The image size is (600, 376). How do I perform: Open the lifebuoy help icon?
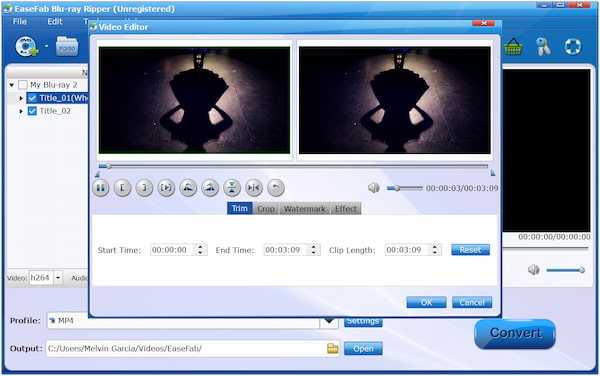click(x=573, y=47)
